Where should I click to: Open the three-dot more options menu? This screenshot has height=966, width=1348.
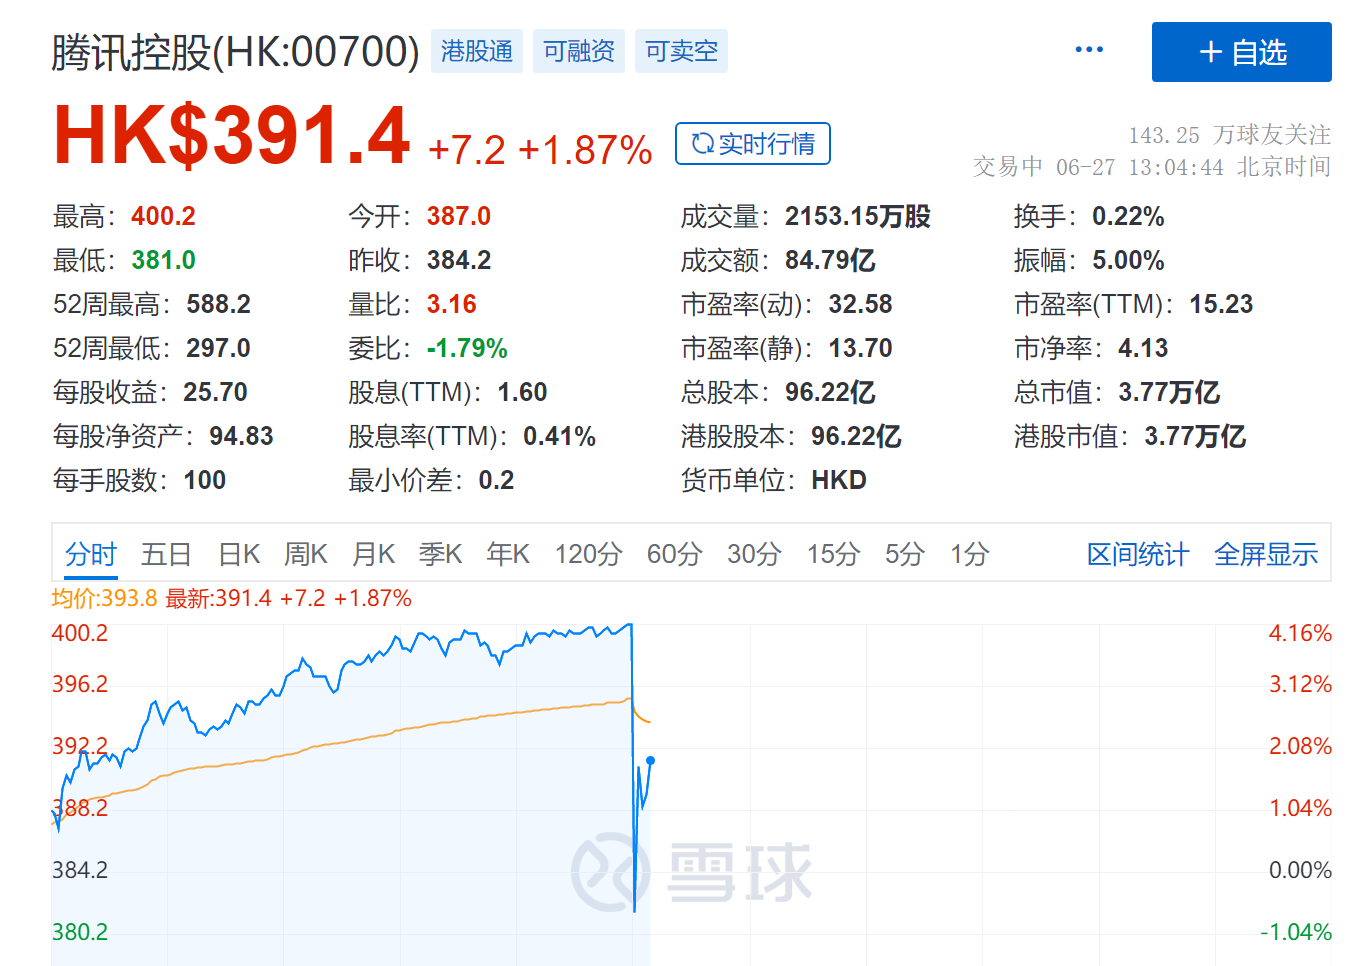[1089, 49]
